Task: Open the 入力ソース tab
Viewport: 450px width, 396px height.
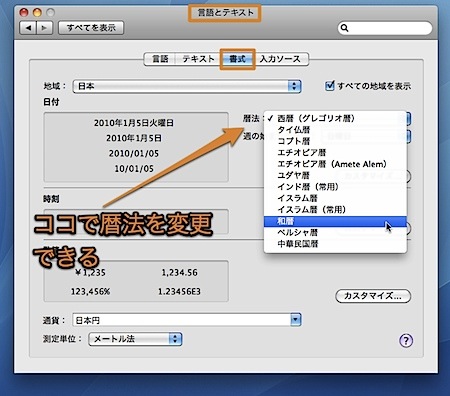Action: coord(281,59)
